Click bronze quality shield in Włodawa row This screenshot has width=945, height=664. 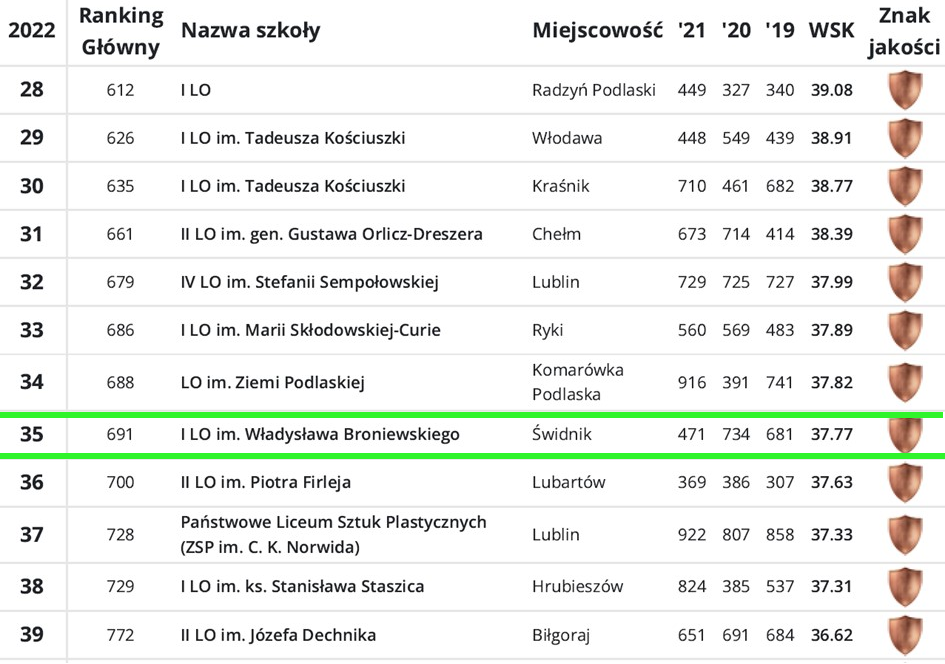(x=905, y=138)
